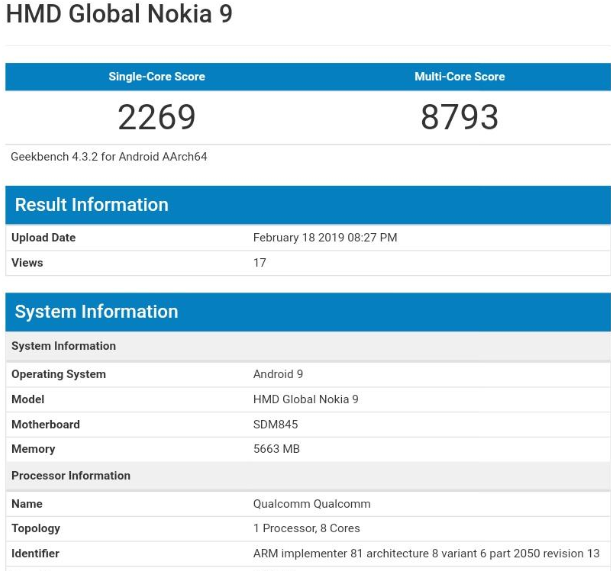The width and height of the screenshot is (611, 571).
Task: Click the Geekbench 4.3.2 version text
Action: coord(109,157)
